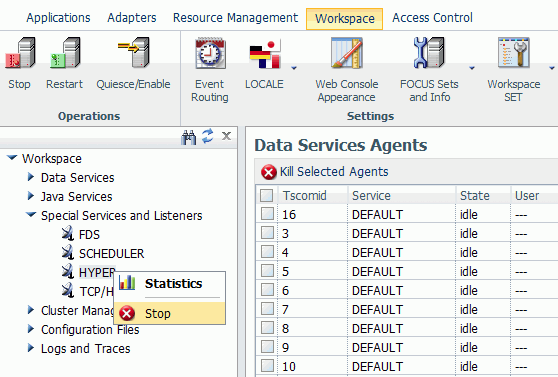This screenshot has width=558, height=377.
Task: Click the SCHEDULER listener icon
Action: coord(68,253)
